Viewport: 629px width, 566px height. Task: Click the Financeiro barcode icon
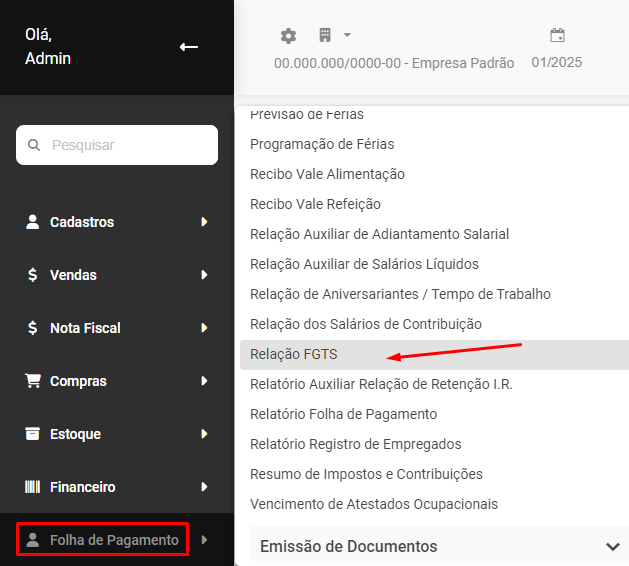(32, 487)
